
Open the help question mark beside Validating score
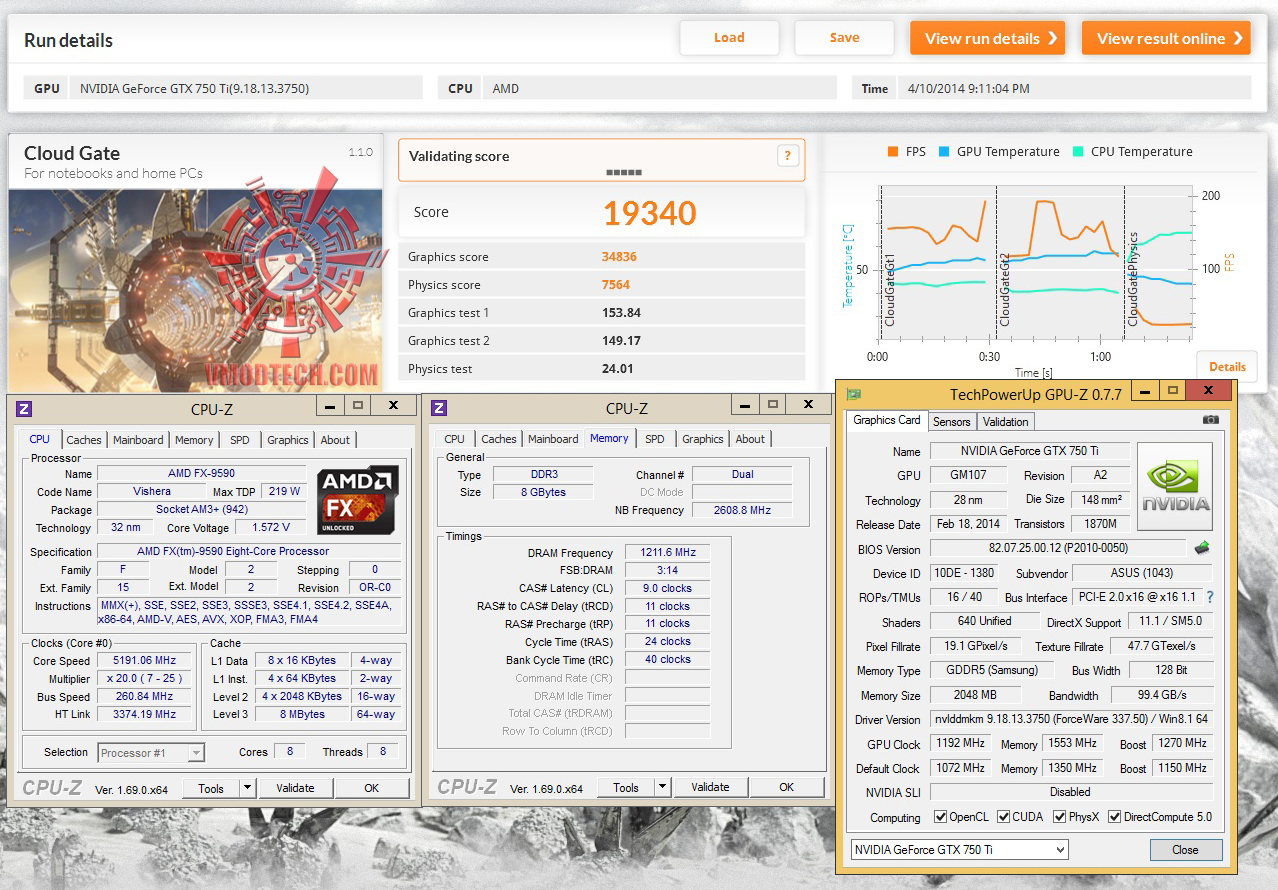[788, 156]
